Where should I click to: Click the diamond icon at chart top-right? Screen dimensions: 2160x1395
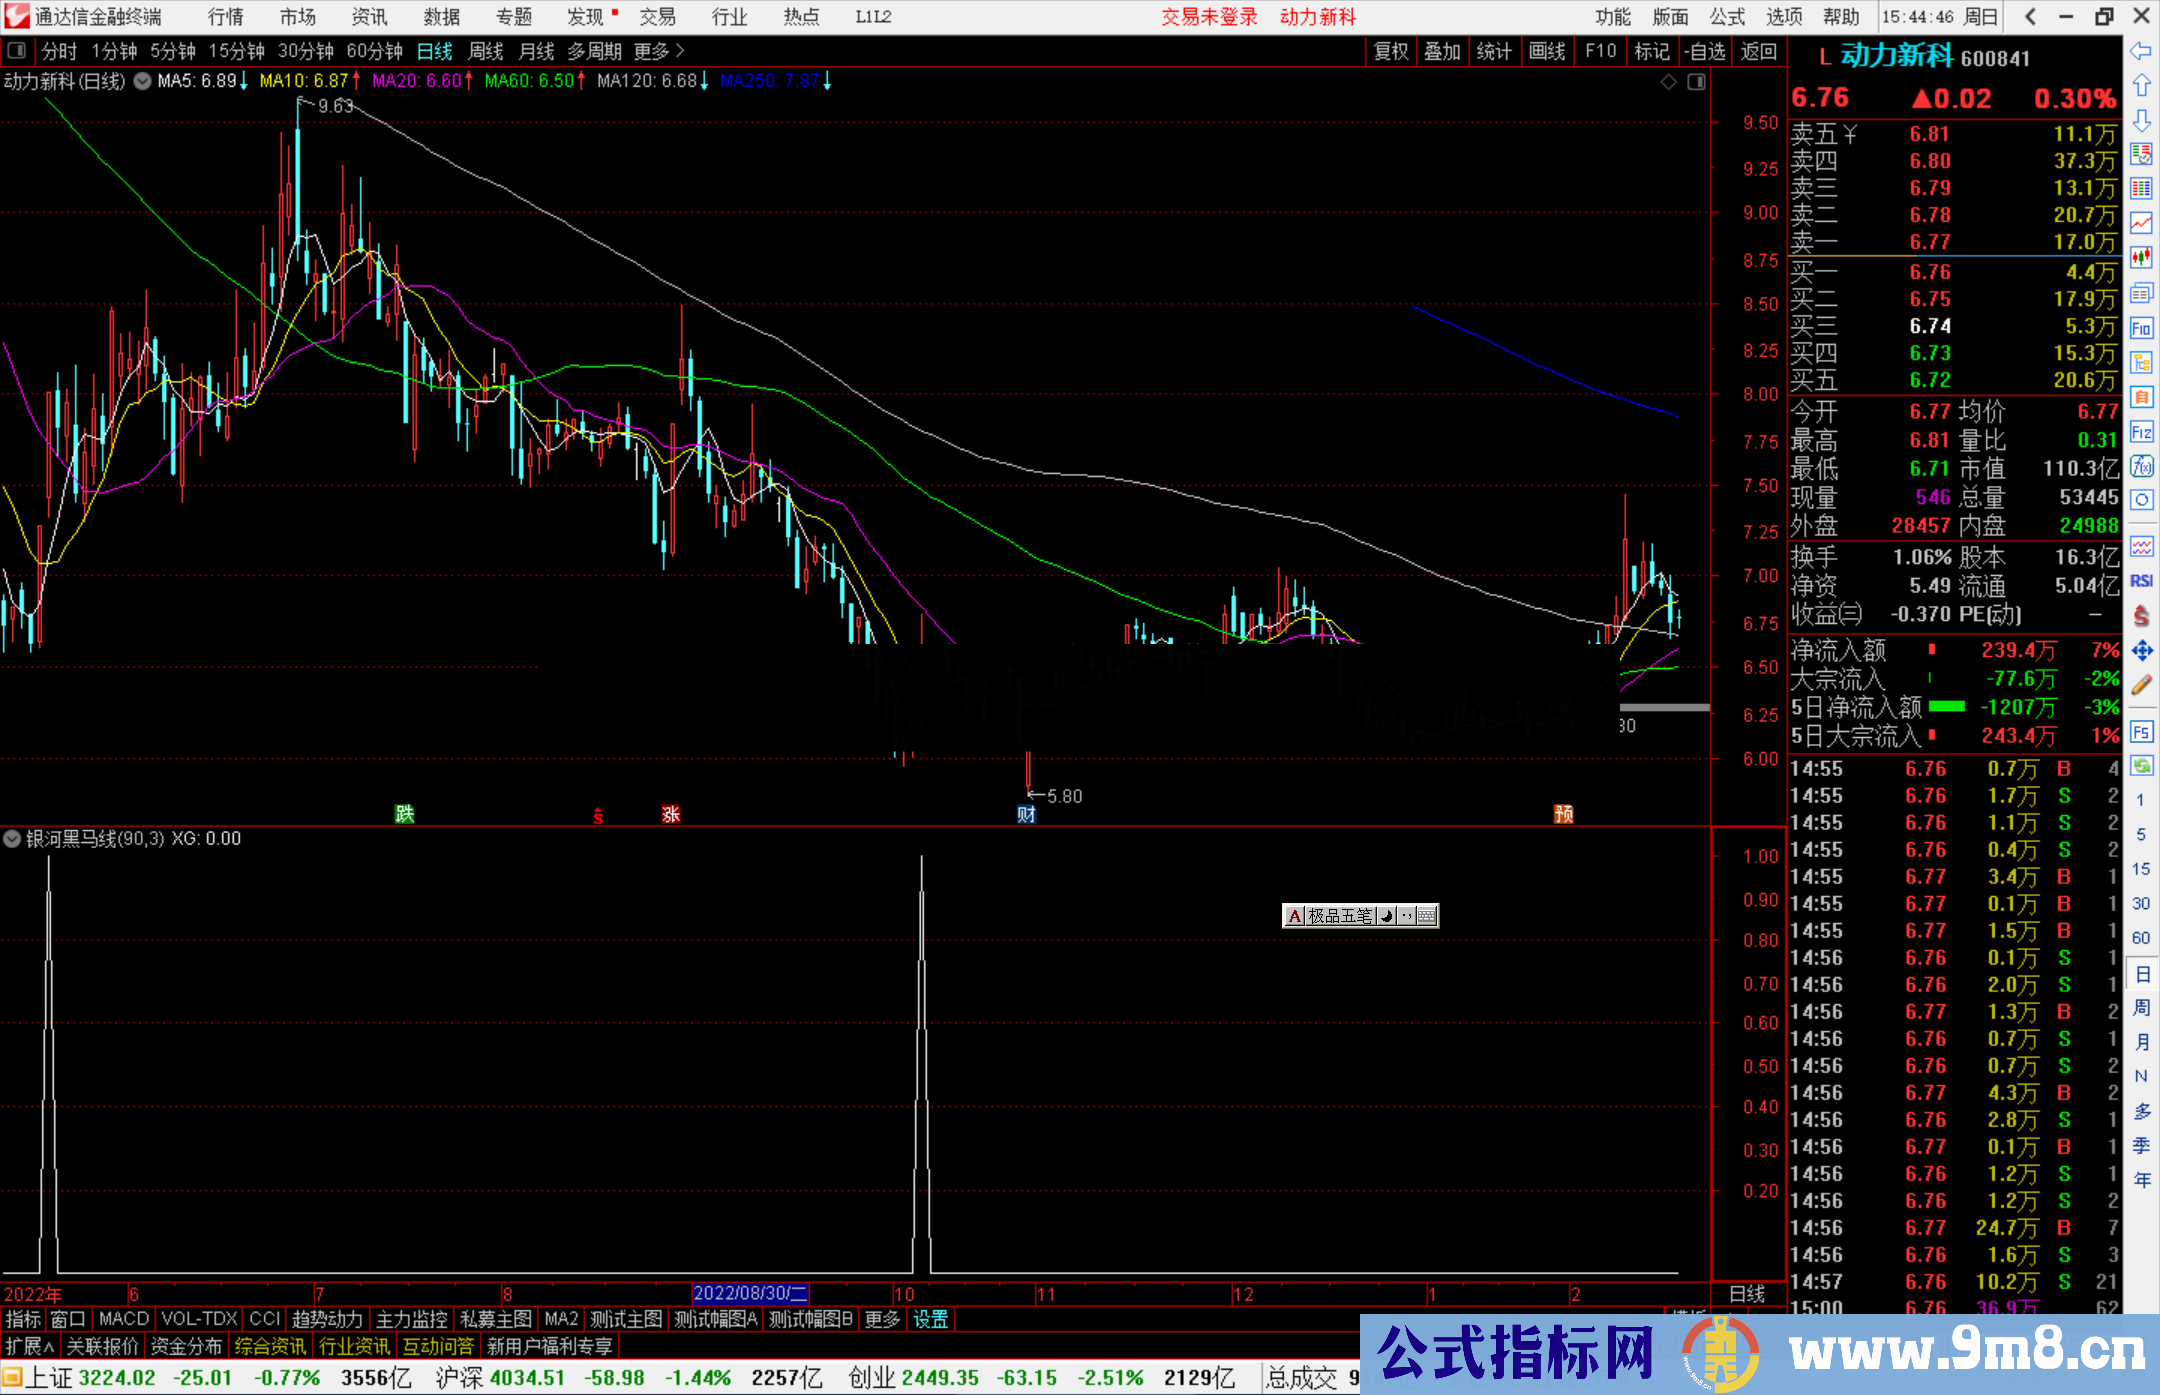pos(1668,82)
